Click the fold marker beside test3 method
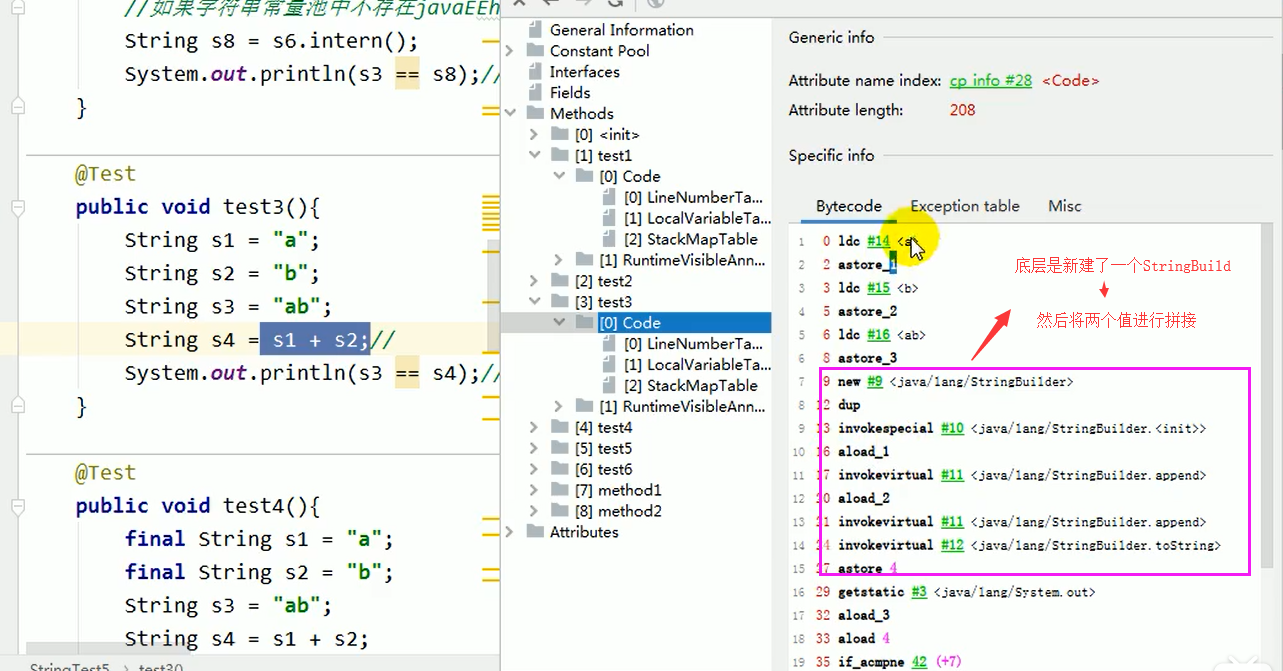1283x671 pixels. click(17, 207)
